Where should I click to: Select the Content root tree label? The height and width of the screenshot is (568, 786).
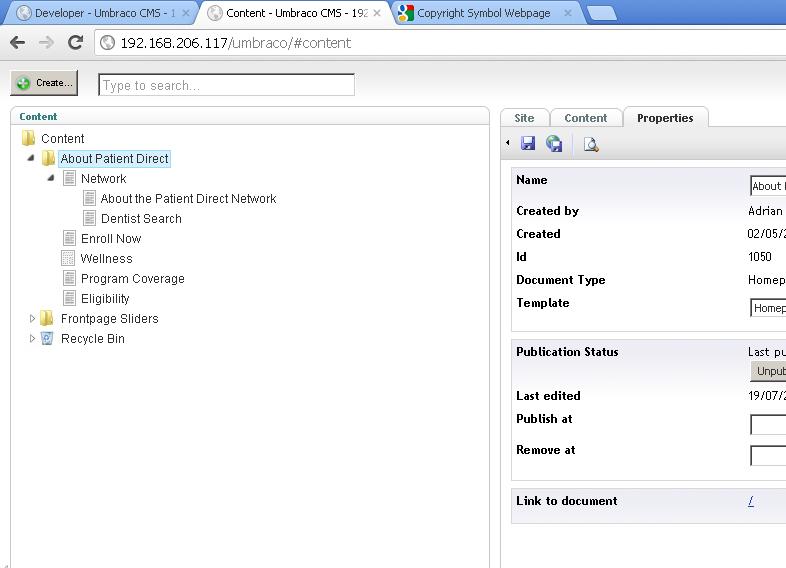pyautogui.click(x=63, y=138)
